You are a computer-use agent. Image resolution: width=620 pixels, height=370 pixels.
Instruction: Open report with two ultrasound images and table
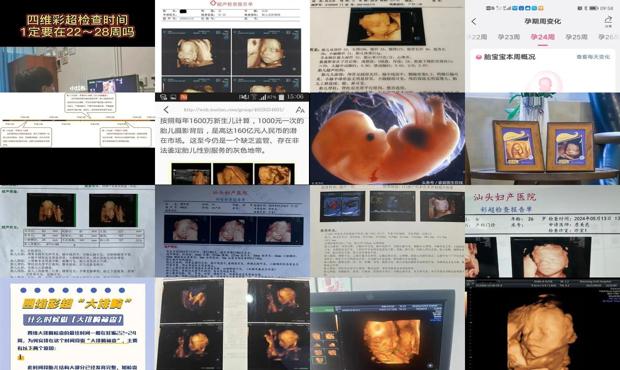point(77,231)
